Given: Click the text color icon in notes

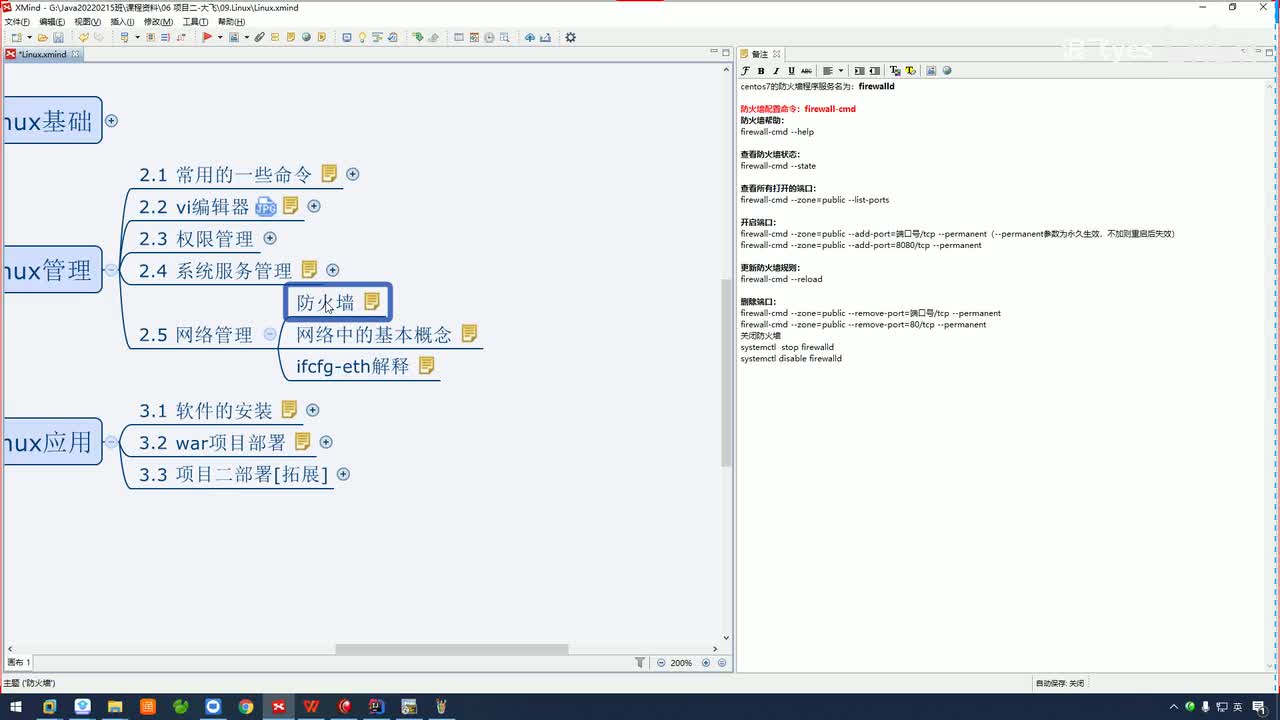Looking at the screenshot, I should tap(895, 71).
